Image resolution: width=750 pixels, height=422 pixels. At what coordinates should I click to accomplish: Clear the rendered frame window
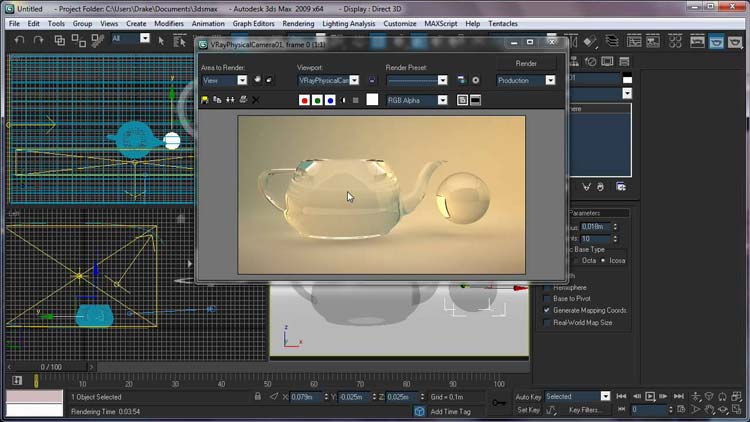256,100
